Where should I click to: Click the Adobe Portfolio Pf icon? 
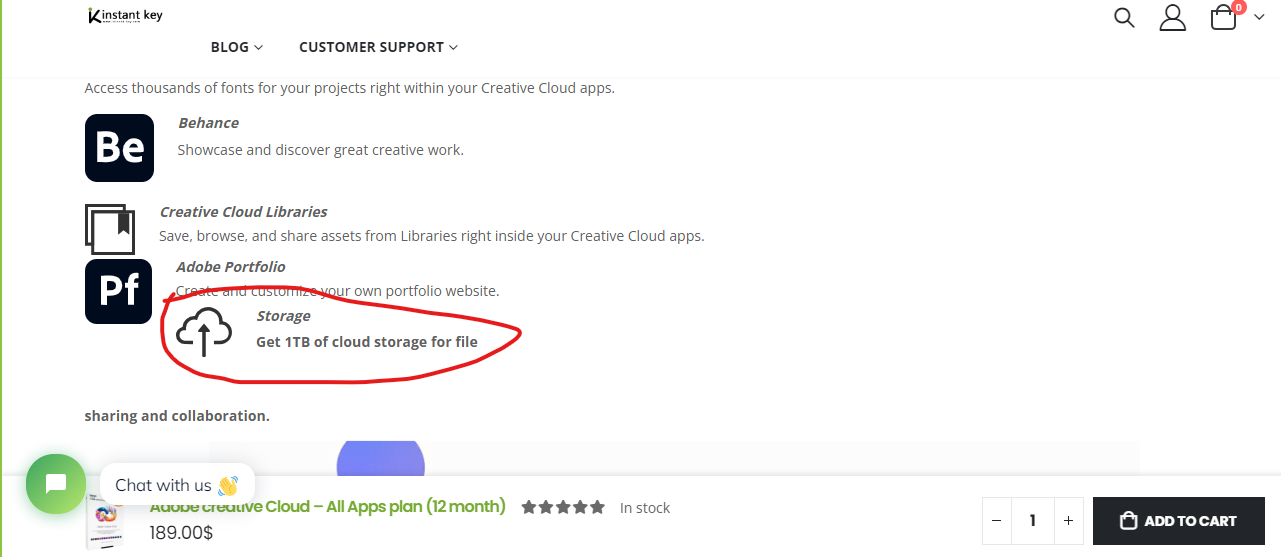(118, 291)
